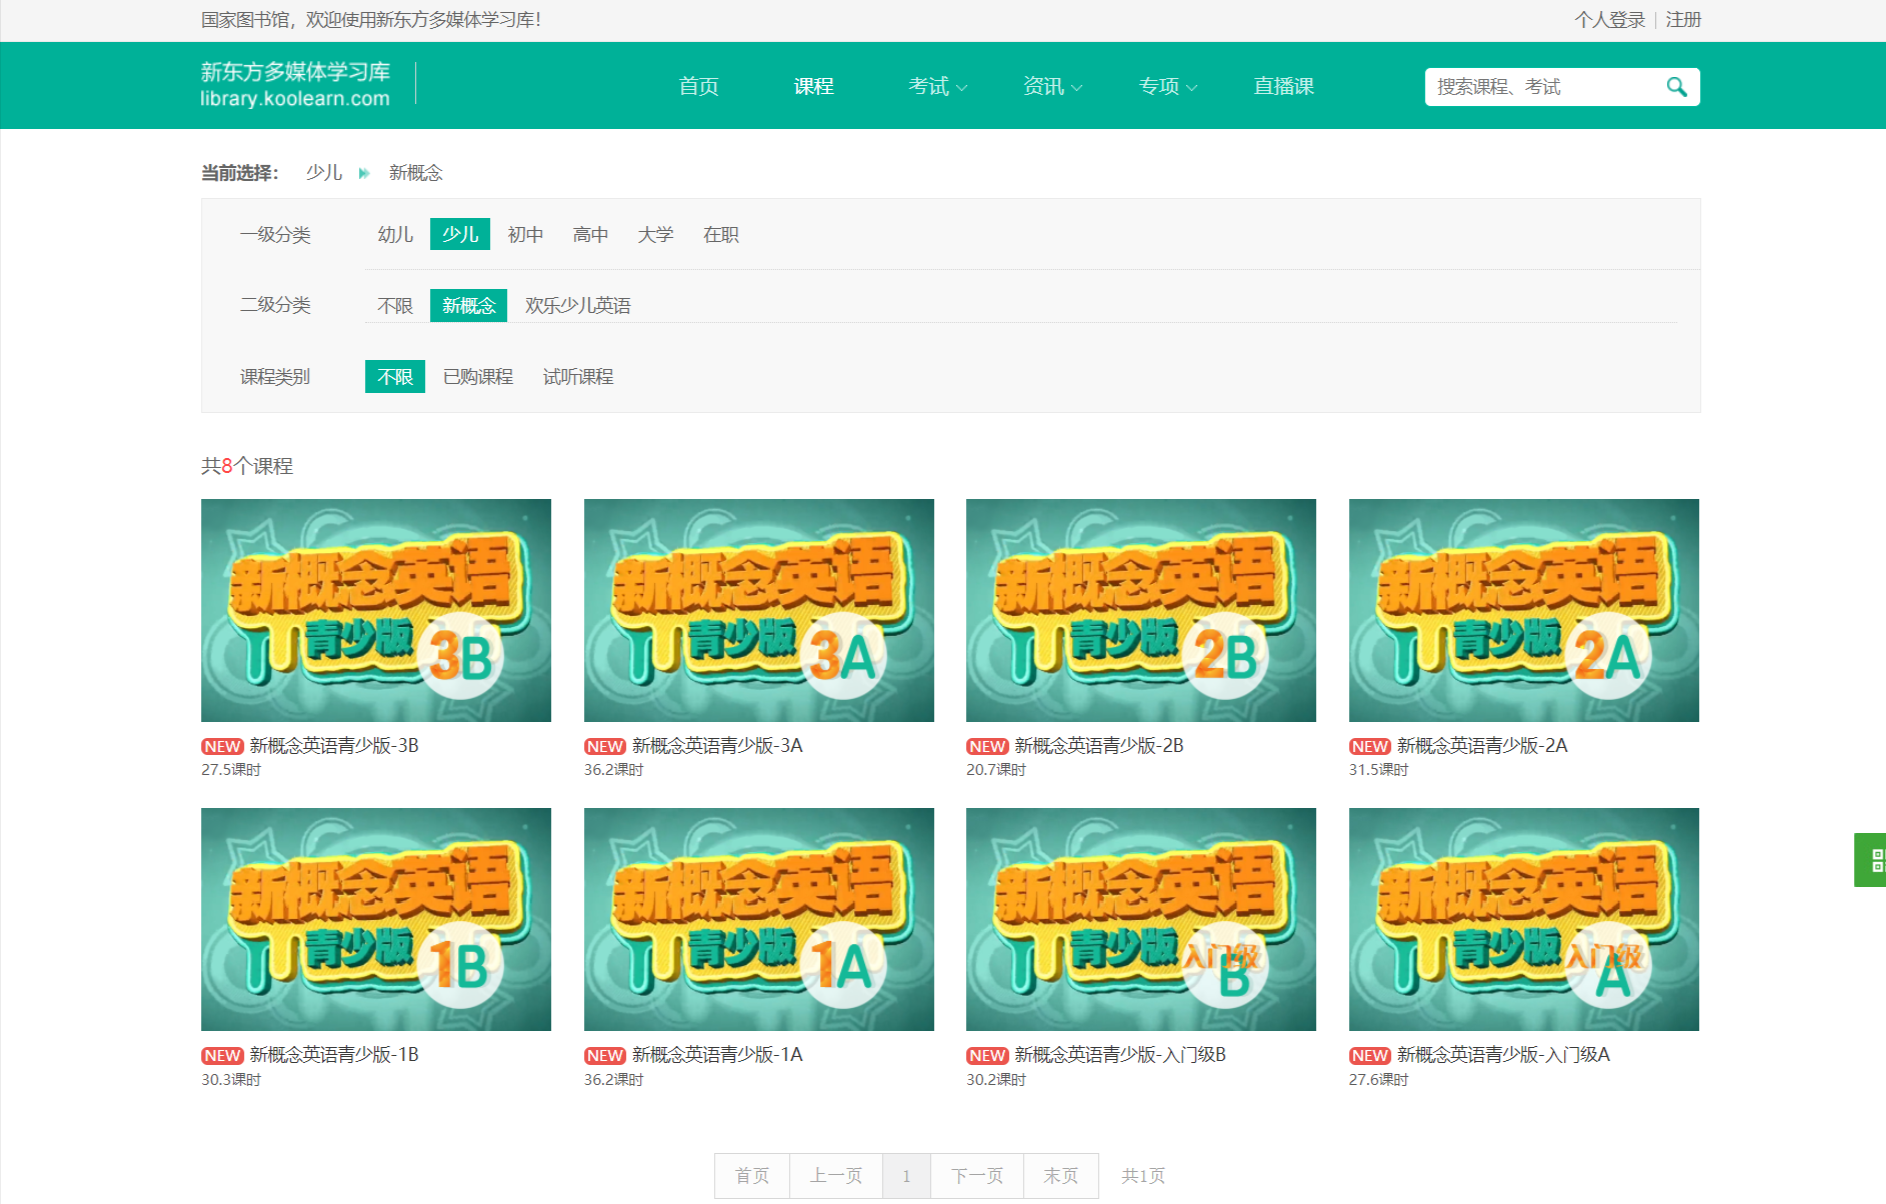
Task: Filter by 已购课程
Action: coord(478,377)
